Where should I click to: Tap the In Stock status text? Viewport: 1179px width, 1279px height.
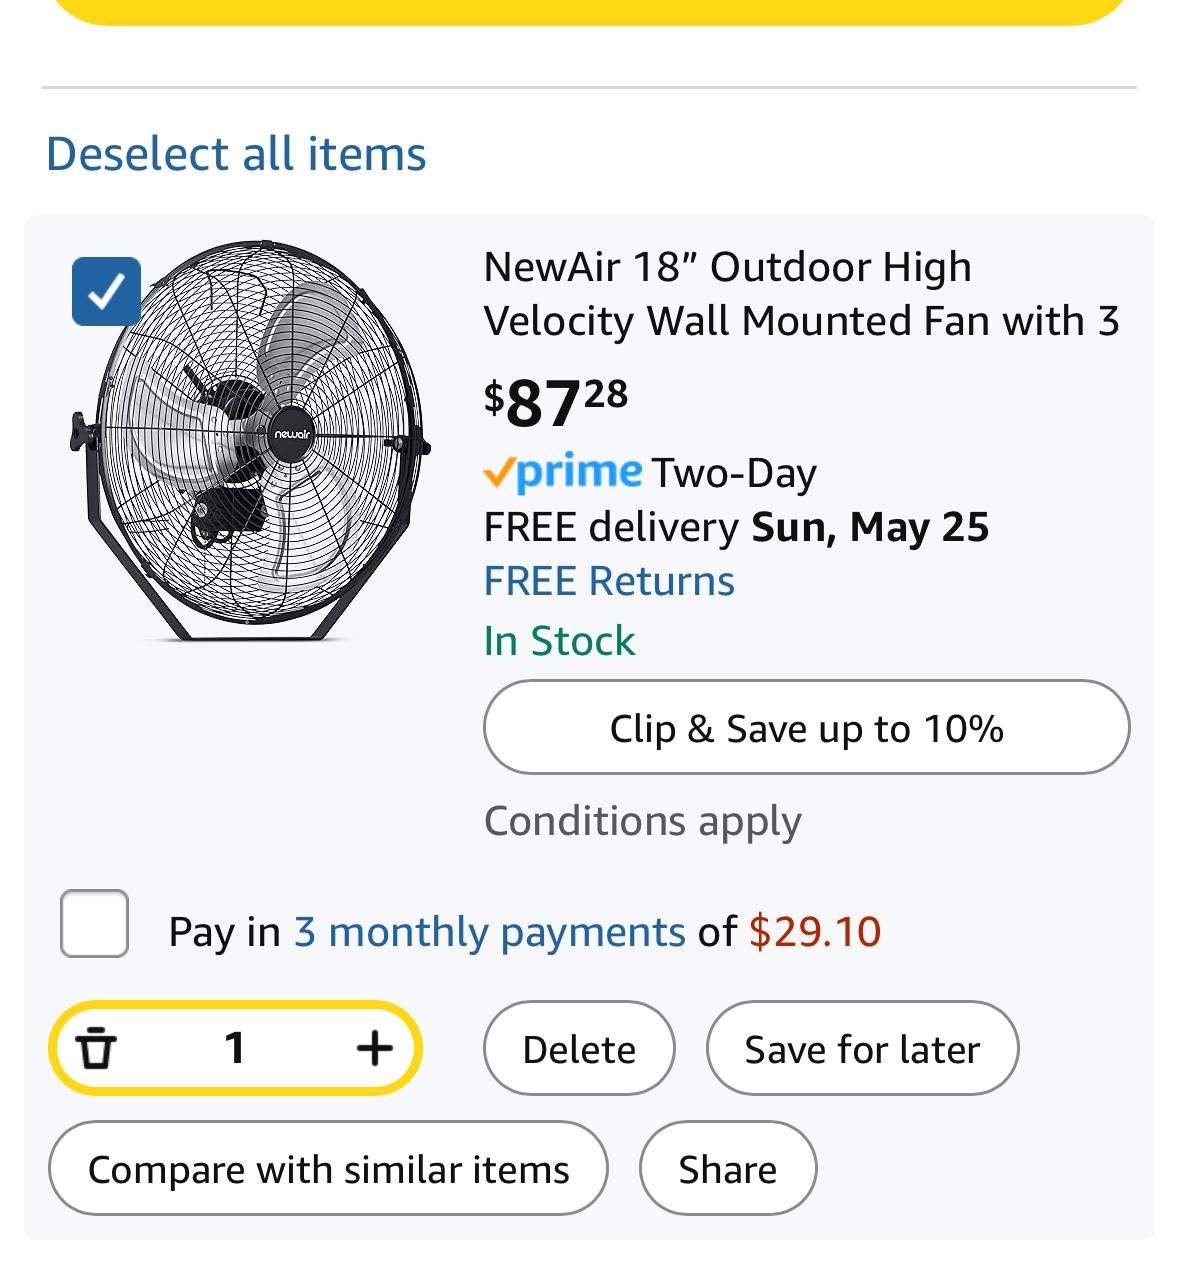click(x=559, y=641)
